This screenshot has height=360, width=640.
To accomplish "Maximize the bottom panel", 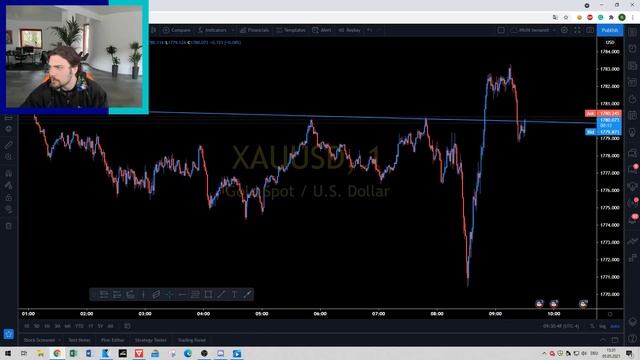I will (x=615, y=340).
